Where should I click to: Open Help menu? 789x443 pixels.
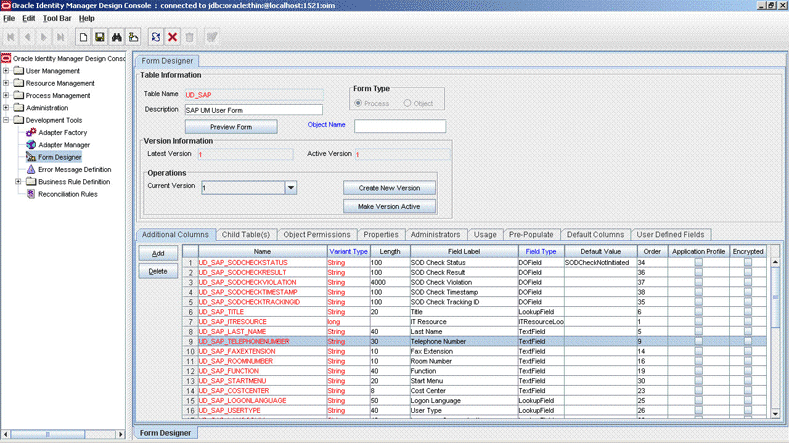87,18
